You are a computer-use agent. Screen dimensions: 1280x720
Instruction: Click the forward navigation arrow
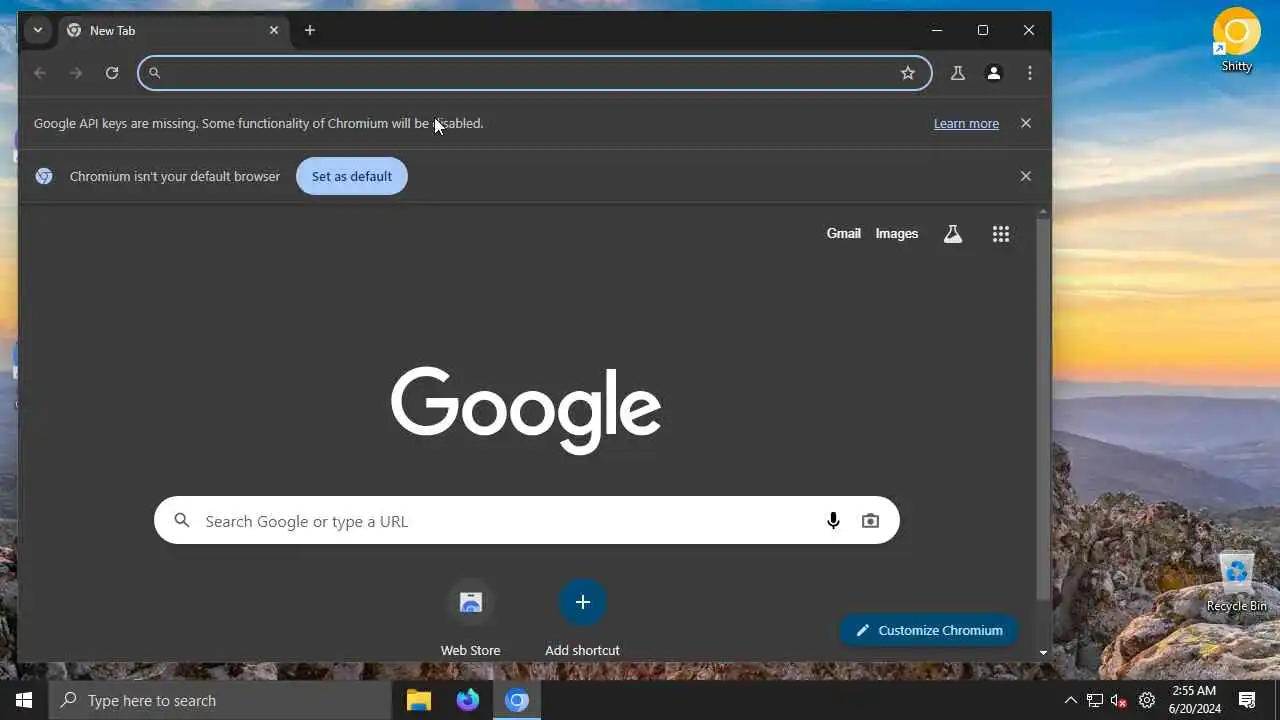76,73
